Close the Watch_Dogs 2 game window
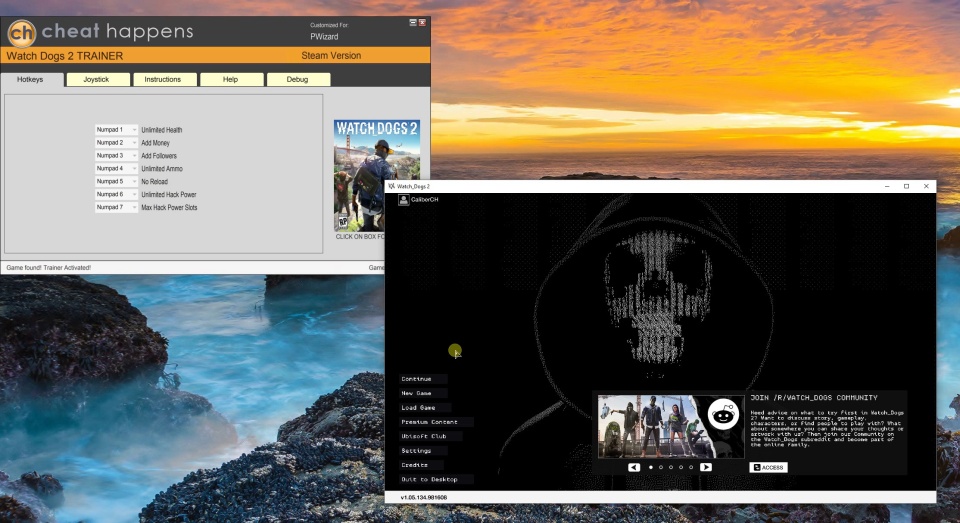Image resolution: width=960 pixels, height=523 pixels. [926, 186]
